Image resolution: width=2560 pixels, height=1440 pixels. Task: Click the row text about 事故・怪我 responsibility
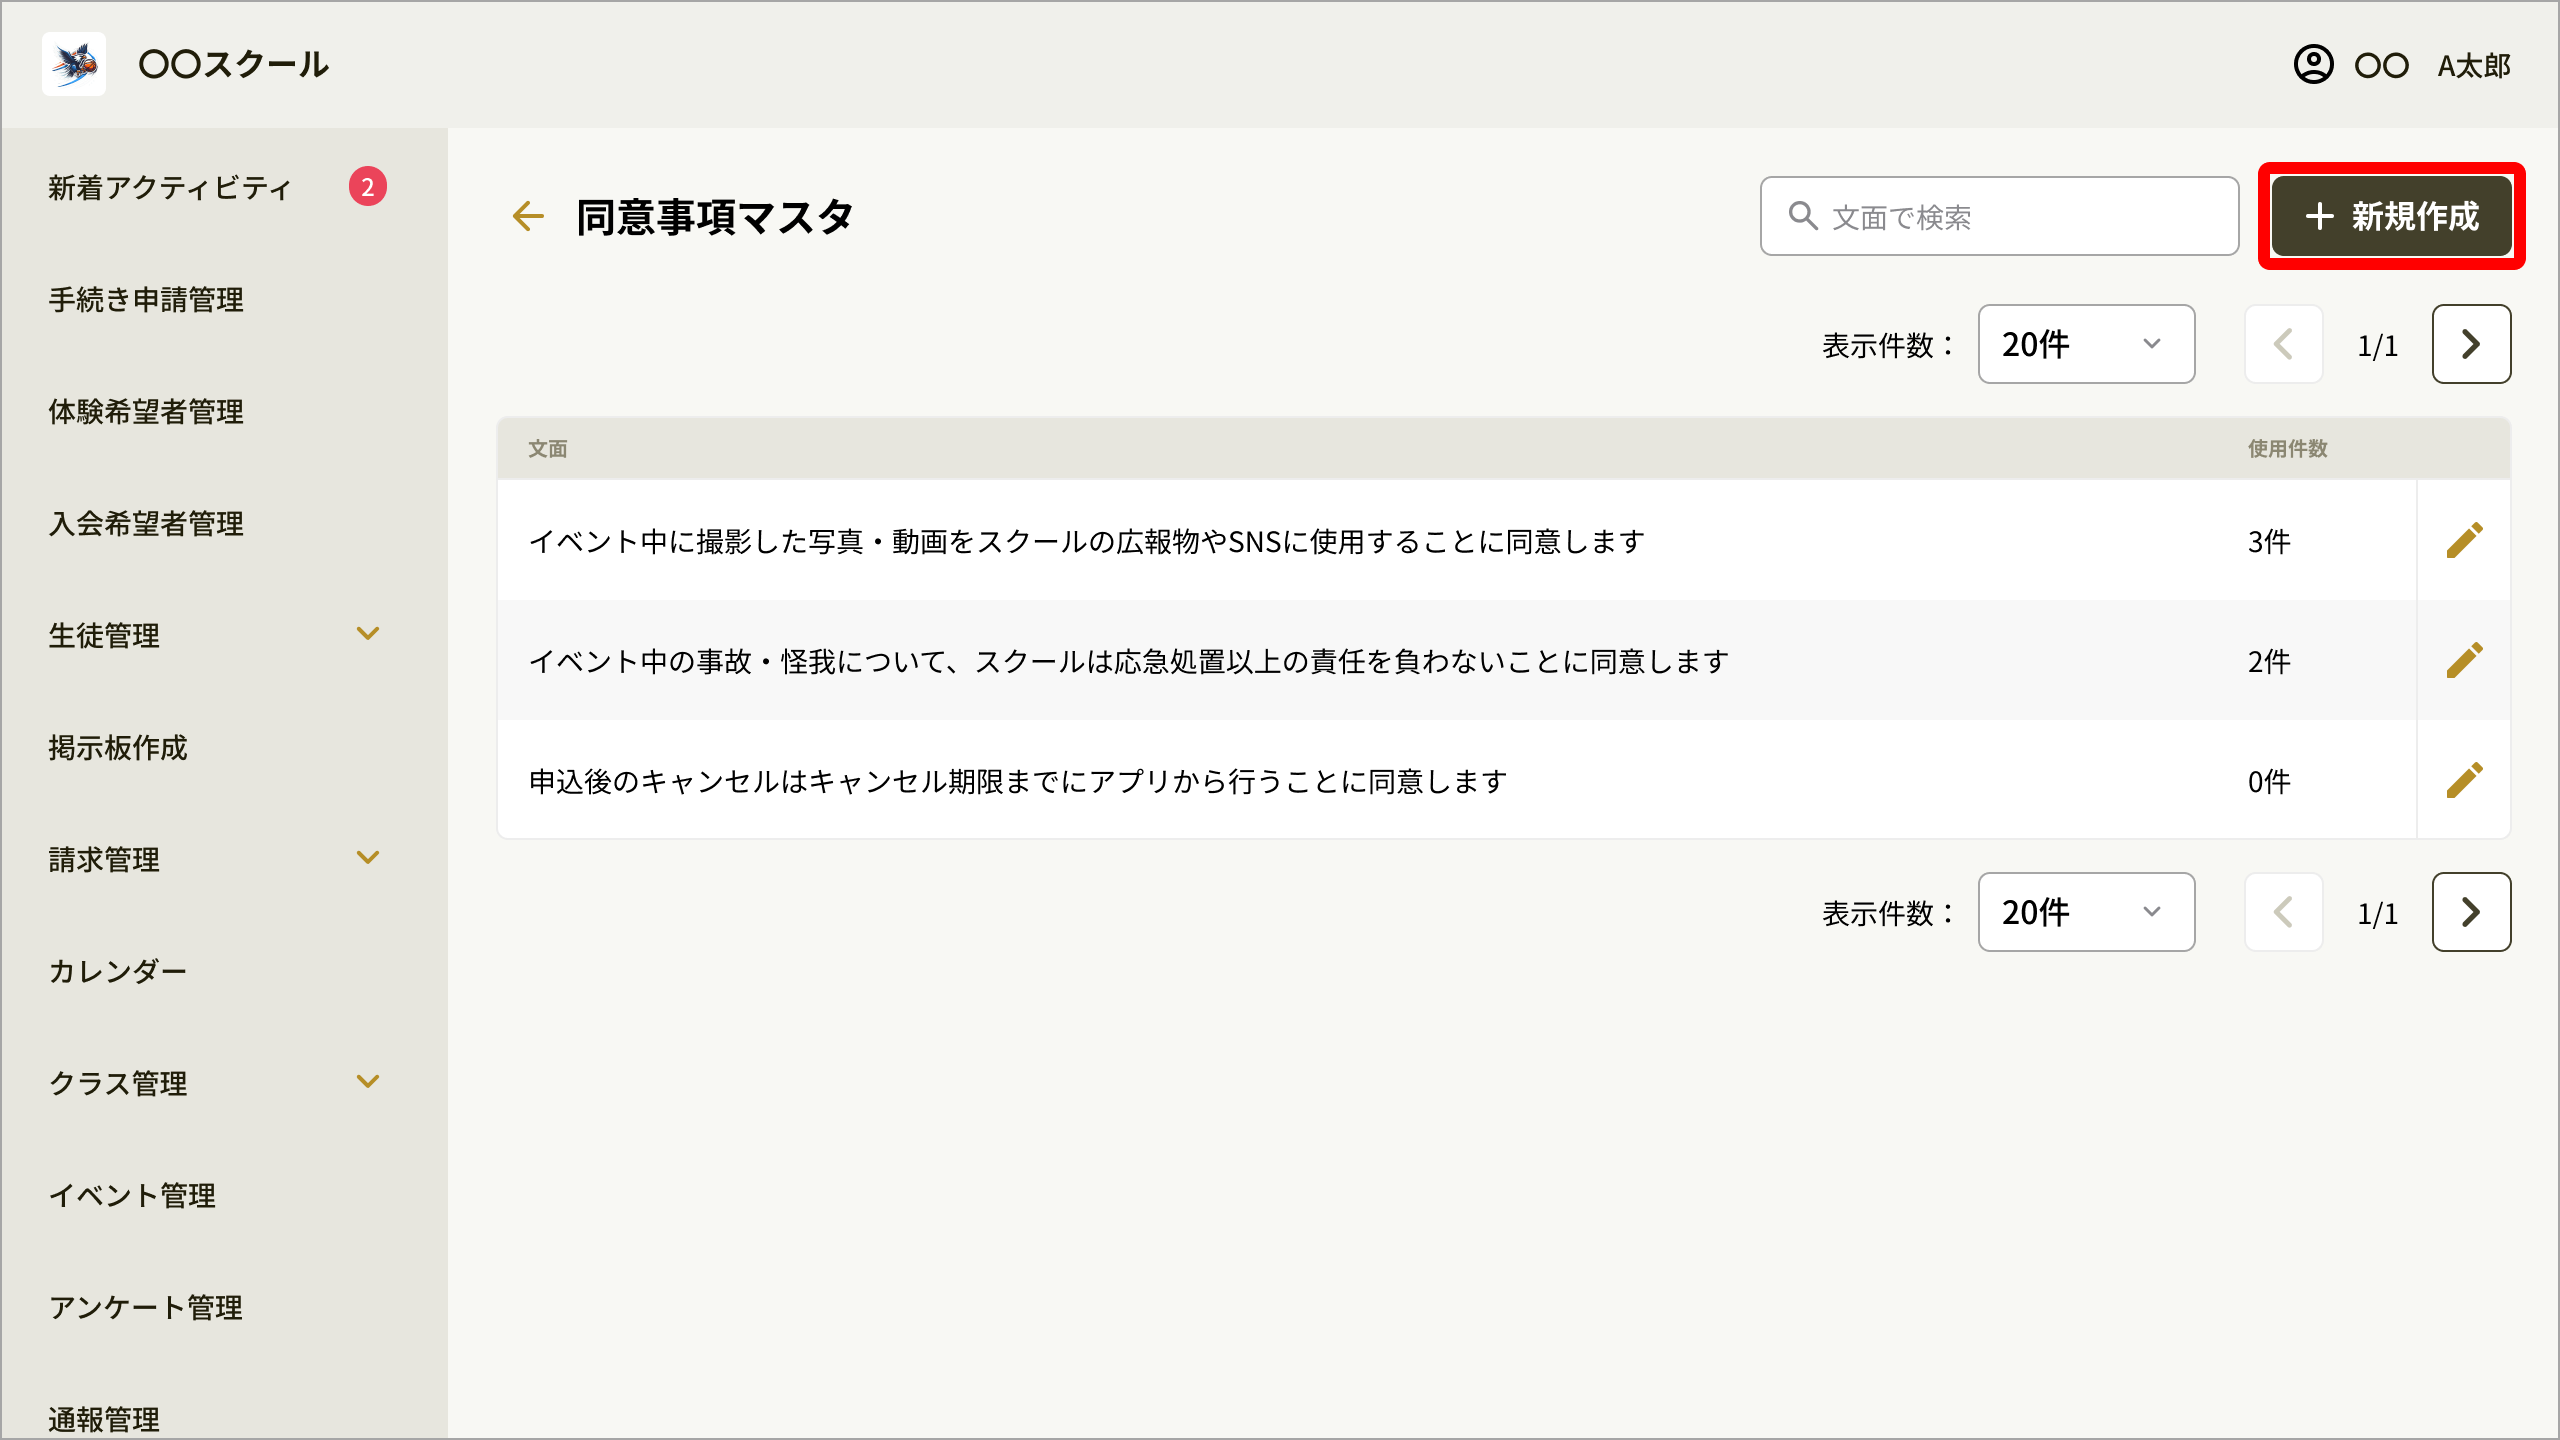pyautogui.click(x=1129, y=661)
